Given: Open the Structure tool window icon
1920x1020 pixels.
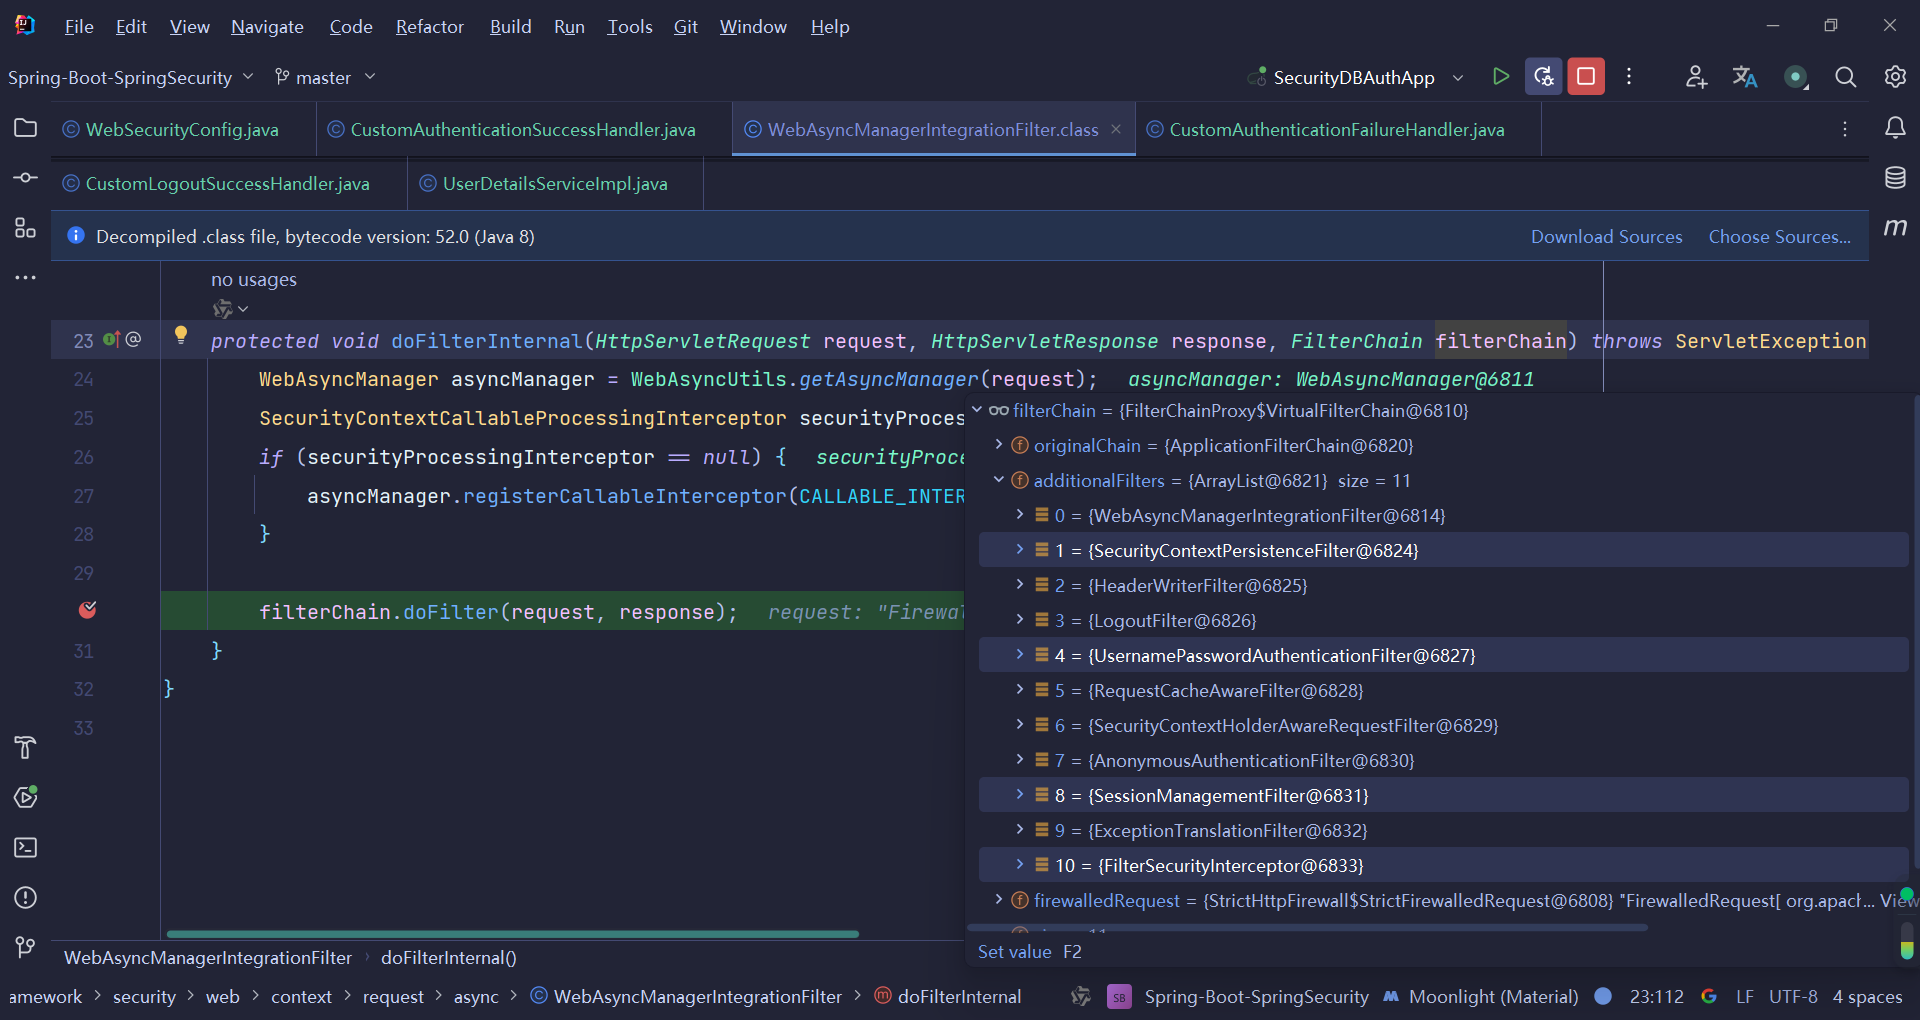Looking at the screenshot, I should [25, 228].
